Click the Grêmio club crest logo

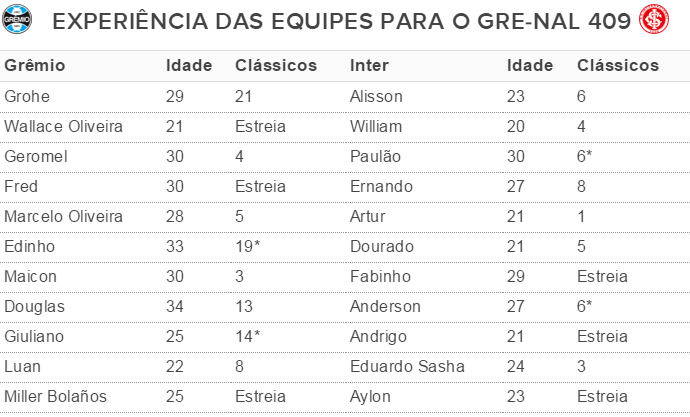(17, 19)
